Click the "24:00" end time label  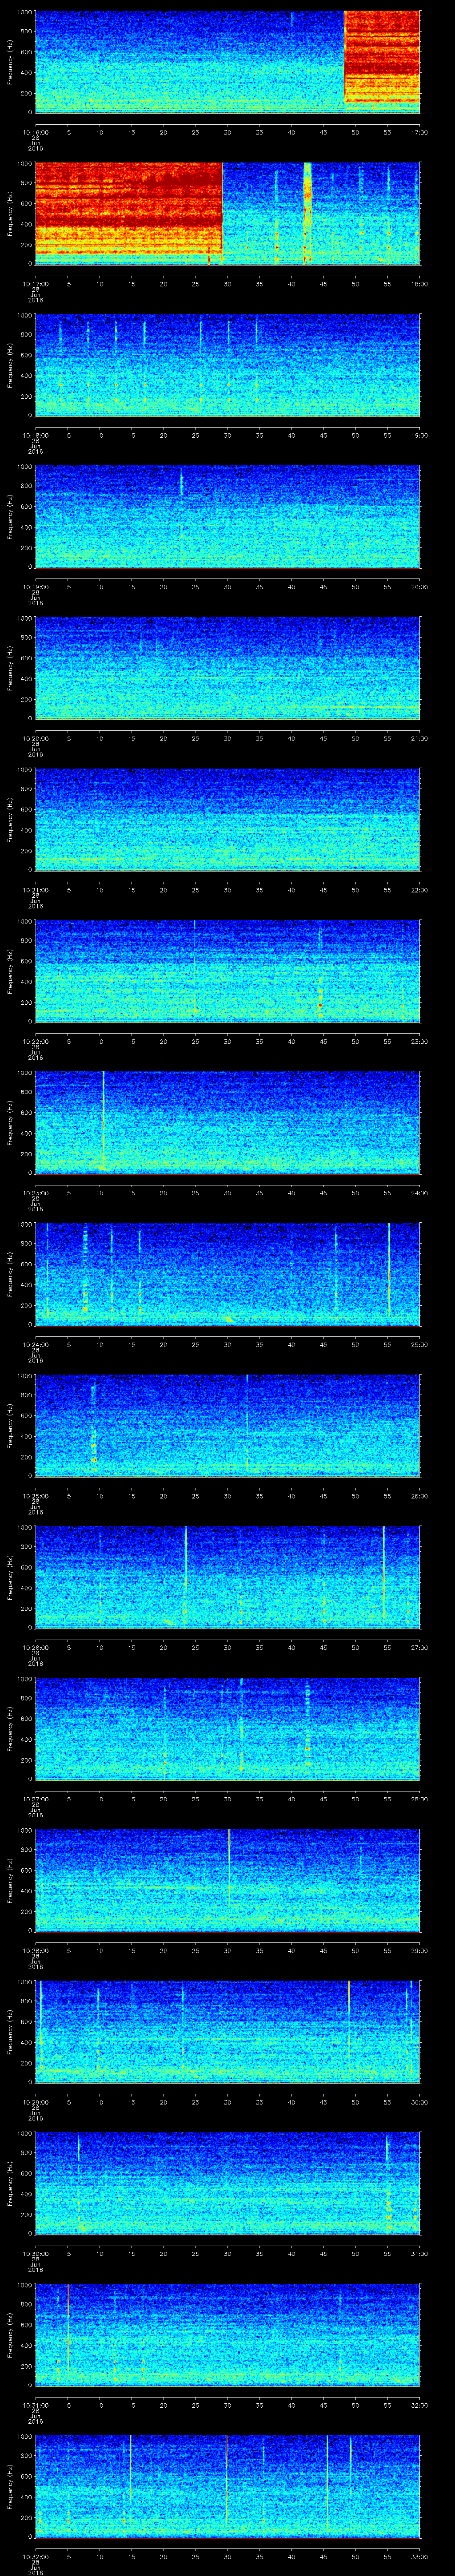419,1193
